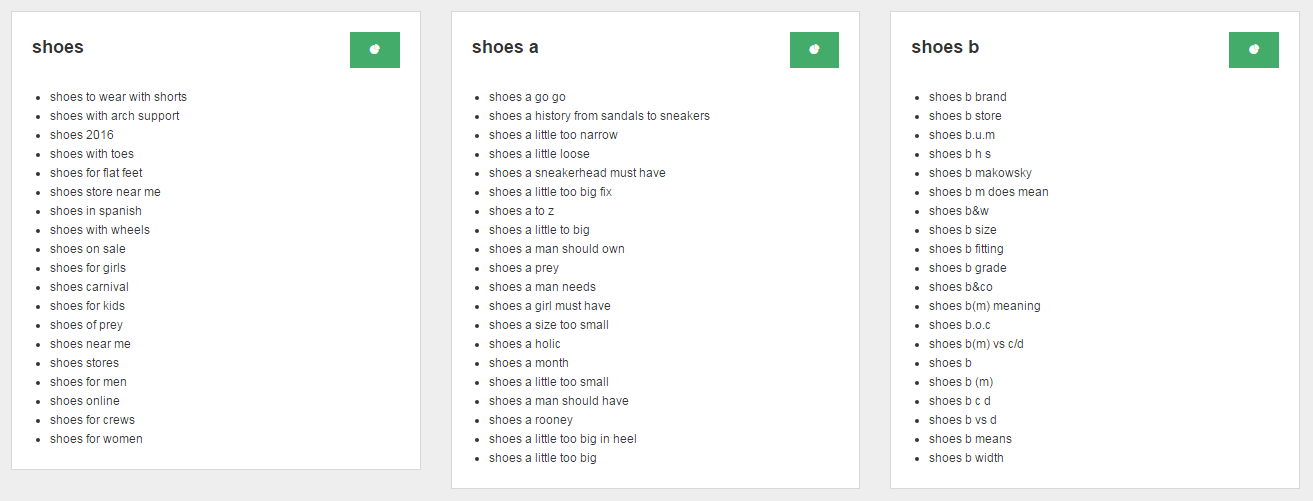Select the 'shoes b makowsky' keyword
This screenshot has width=1313, height=501.
(980, 173)
